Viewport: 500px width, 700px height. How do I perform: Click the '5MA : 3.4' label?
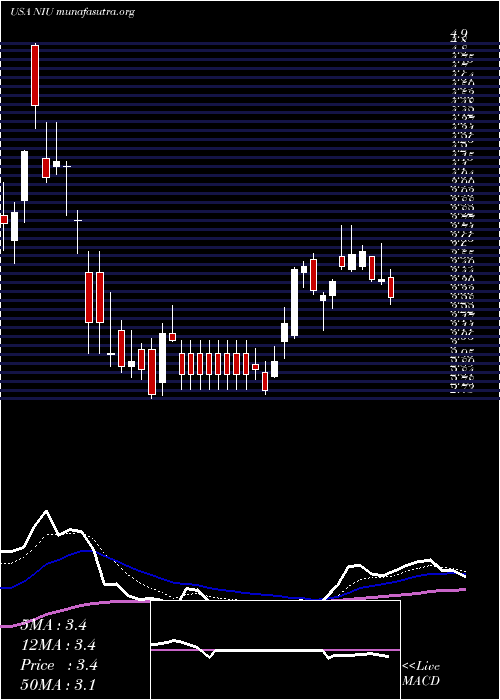pyautogui.click(x=53, y=625)
